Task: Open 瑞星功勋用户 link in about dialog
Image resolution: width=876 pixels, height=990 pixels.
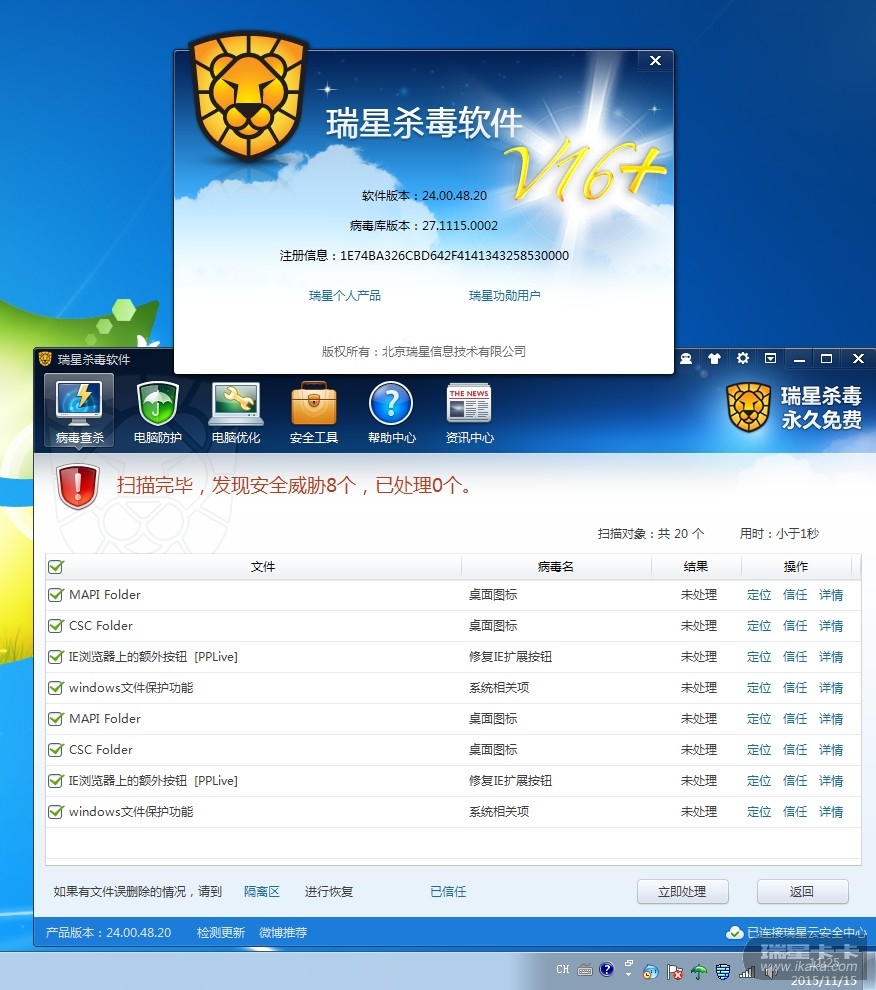Action: coord(504,295)
